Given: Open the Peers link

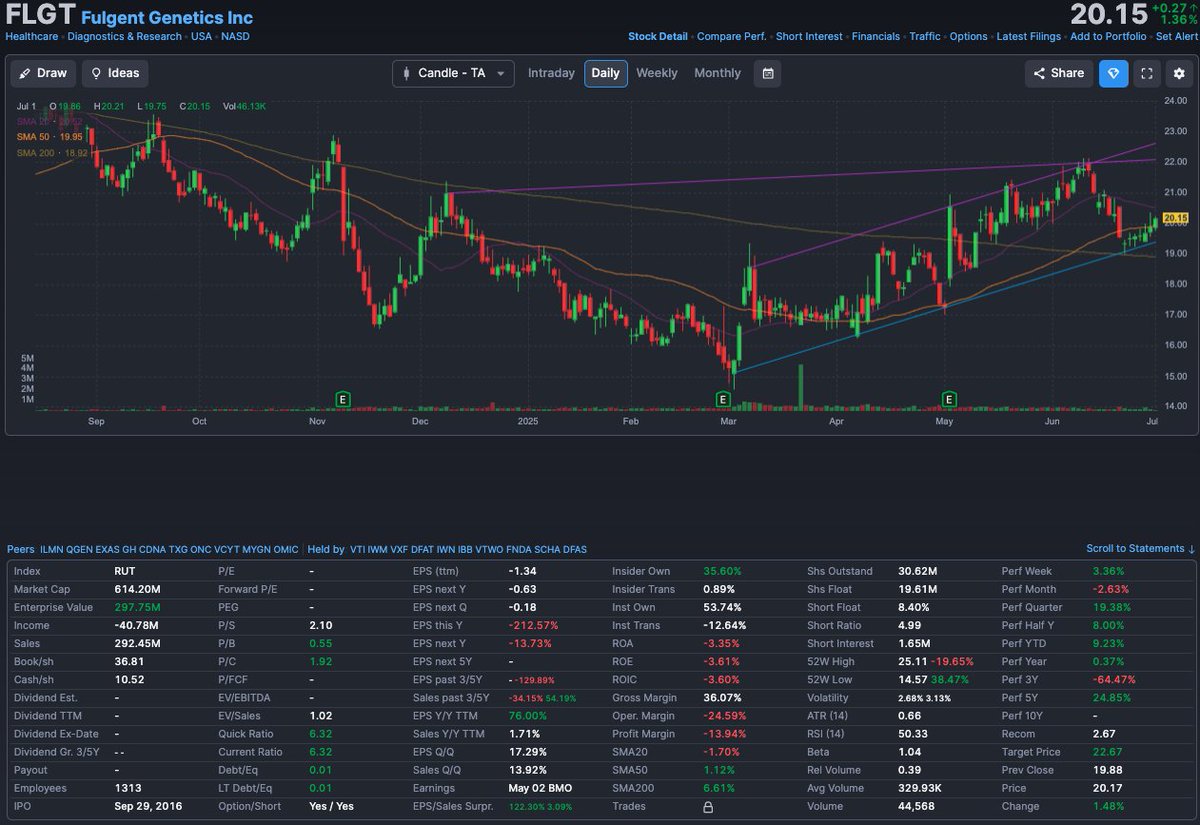Looking at the screenshot, I should [20, 550].
